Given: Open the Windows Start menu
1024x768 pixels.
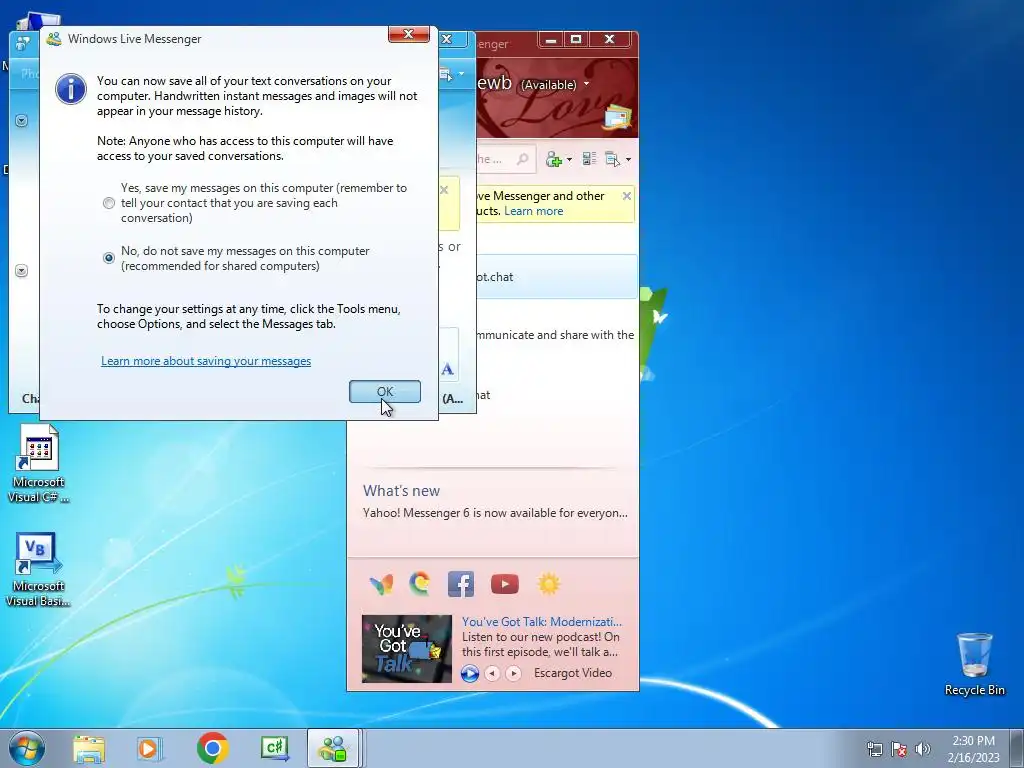Looking at the screenshot, I should click(26, 748).
